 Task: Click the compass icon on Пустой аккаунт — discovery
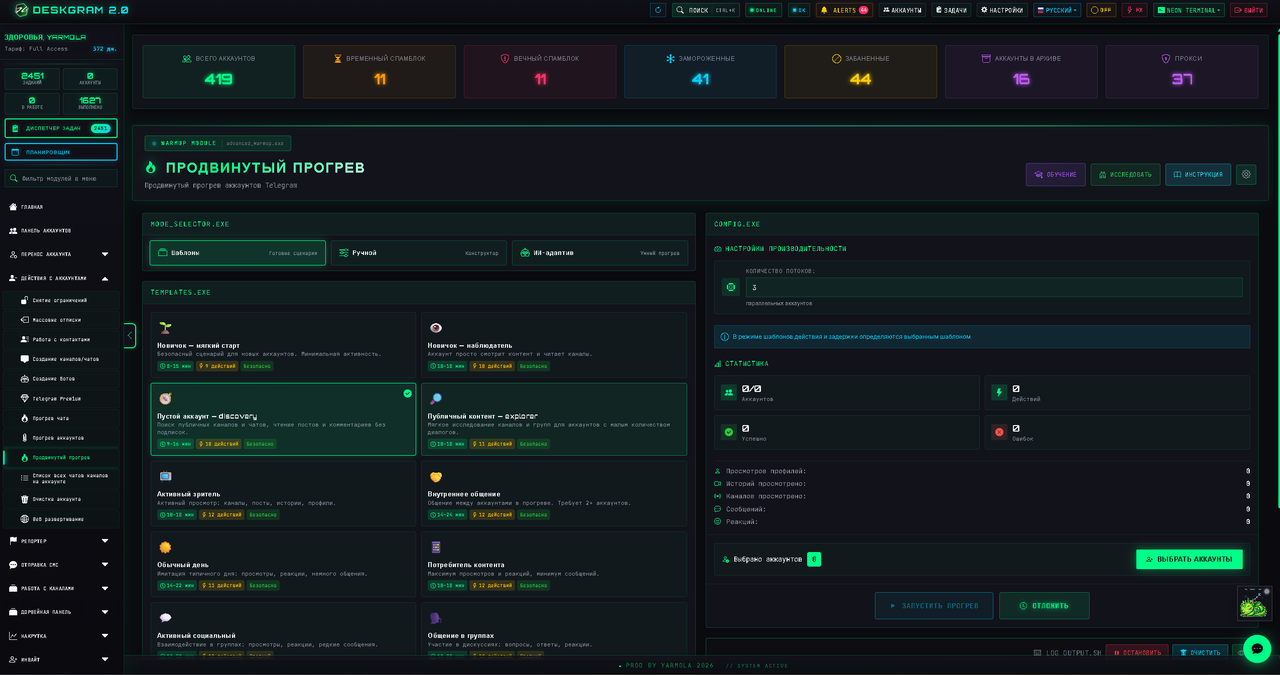pos(165,398)
